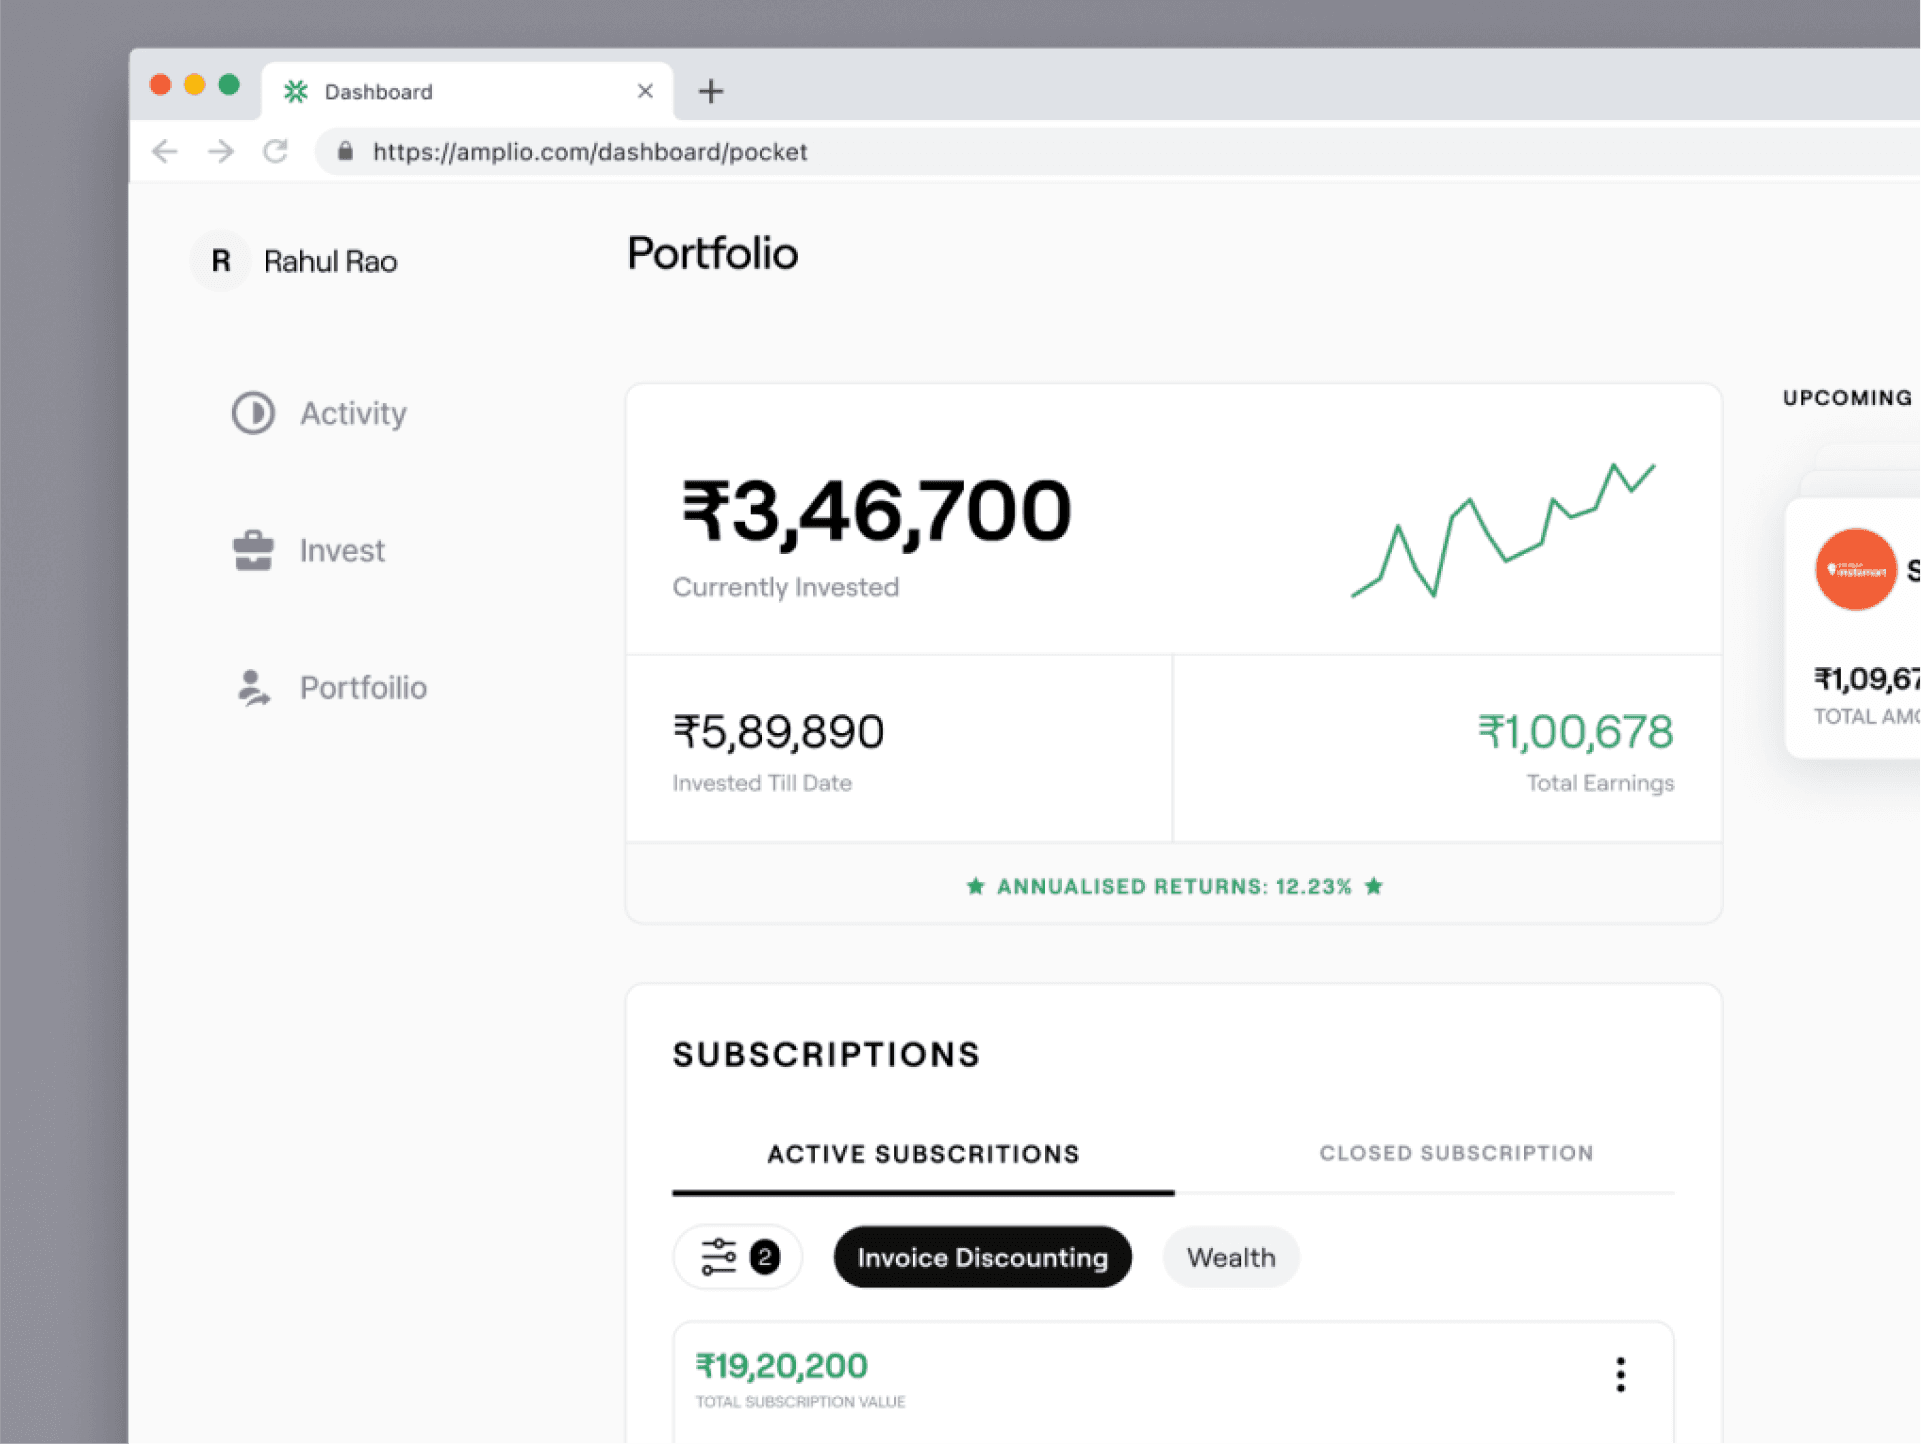Open three-dot menu on subscription card
The width and height of the screenshot is (1921, 1444).
pyautogui.click(x=1620, y=1375)
